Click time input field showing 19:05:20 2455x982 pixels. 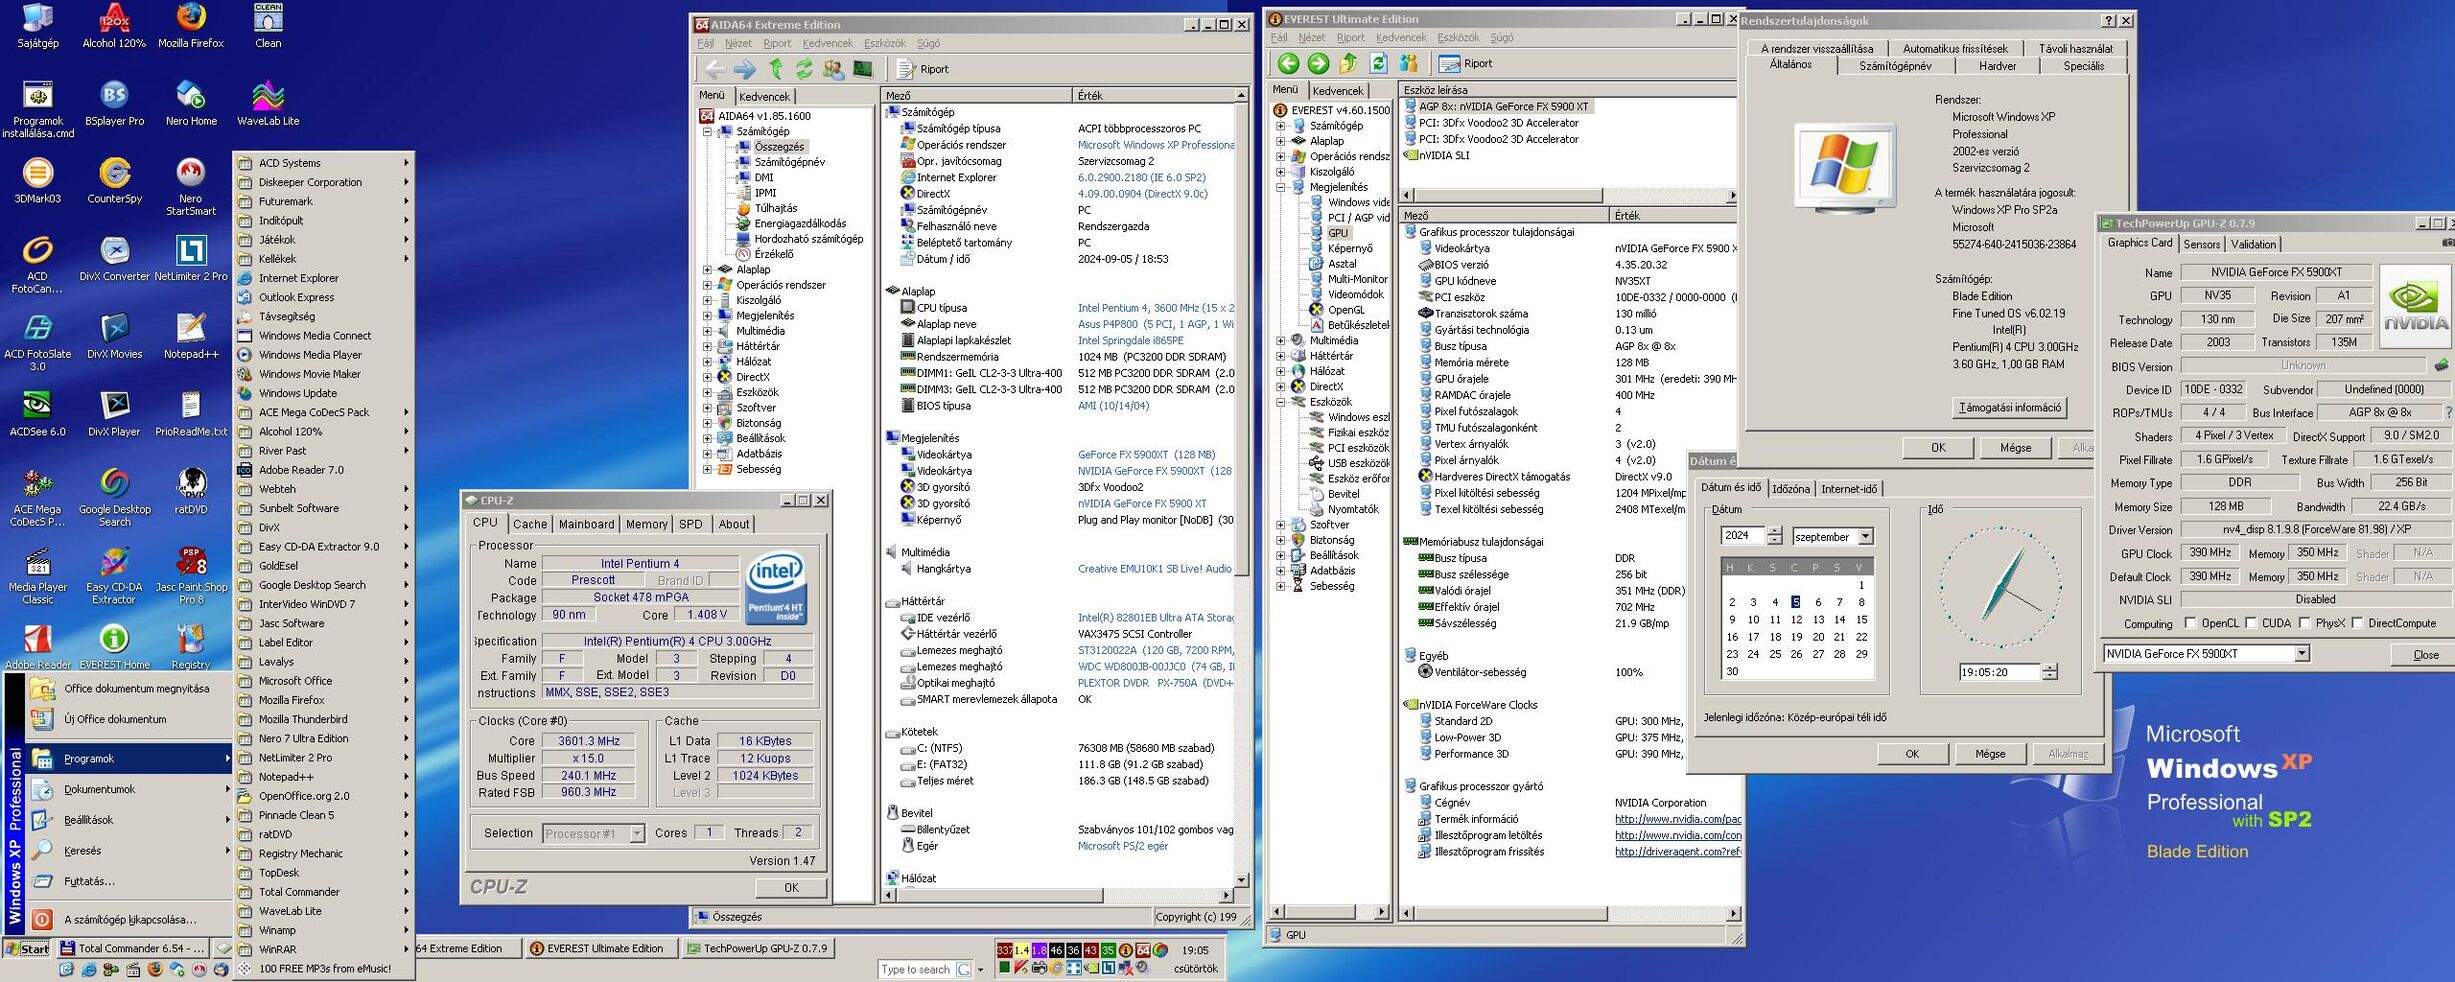[x=1998, y=672]
